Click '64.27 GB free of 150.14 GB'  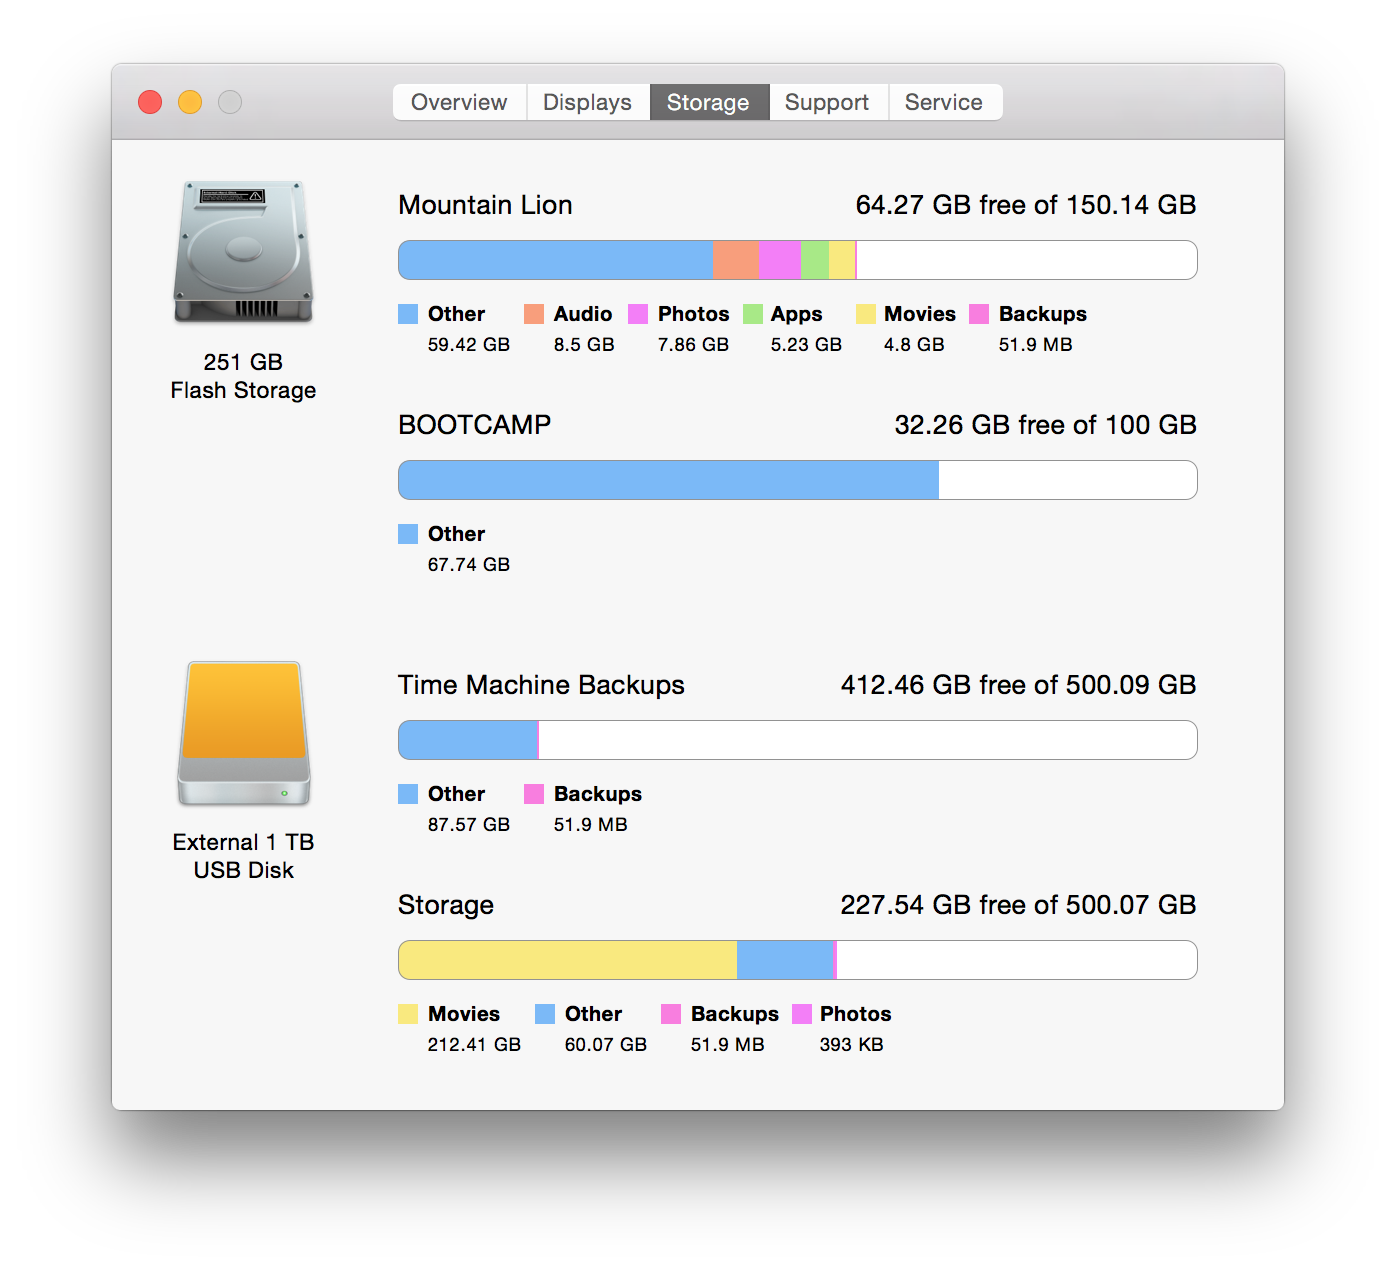point(1026,205)
